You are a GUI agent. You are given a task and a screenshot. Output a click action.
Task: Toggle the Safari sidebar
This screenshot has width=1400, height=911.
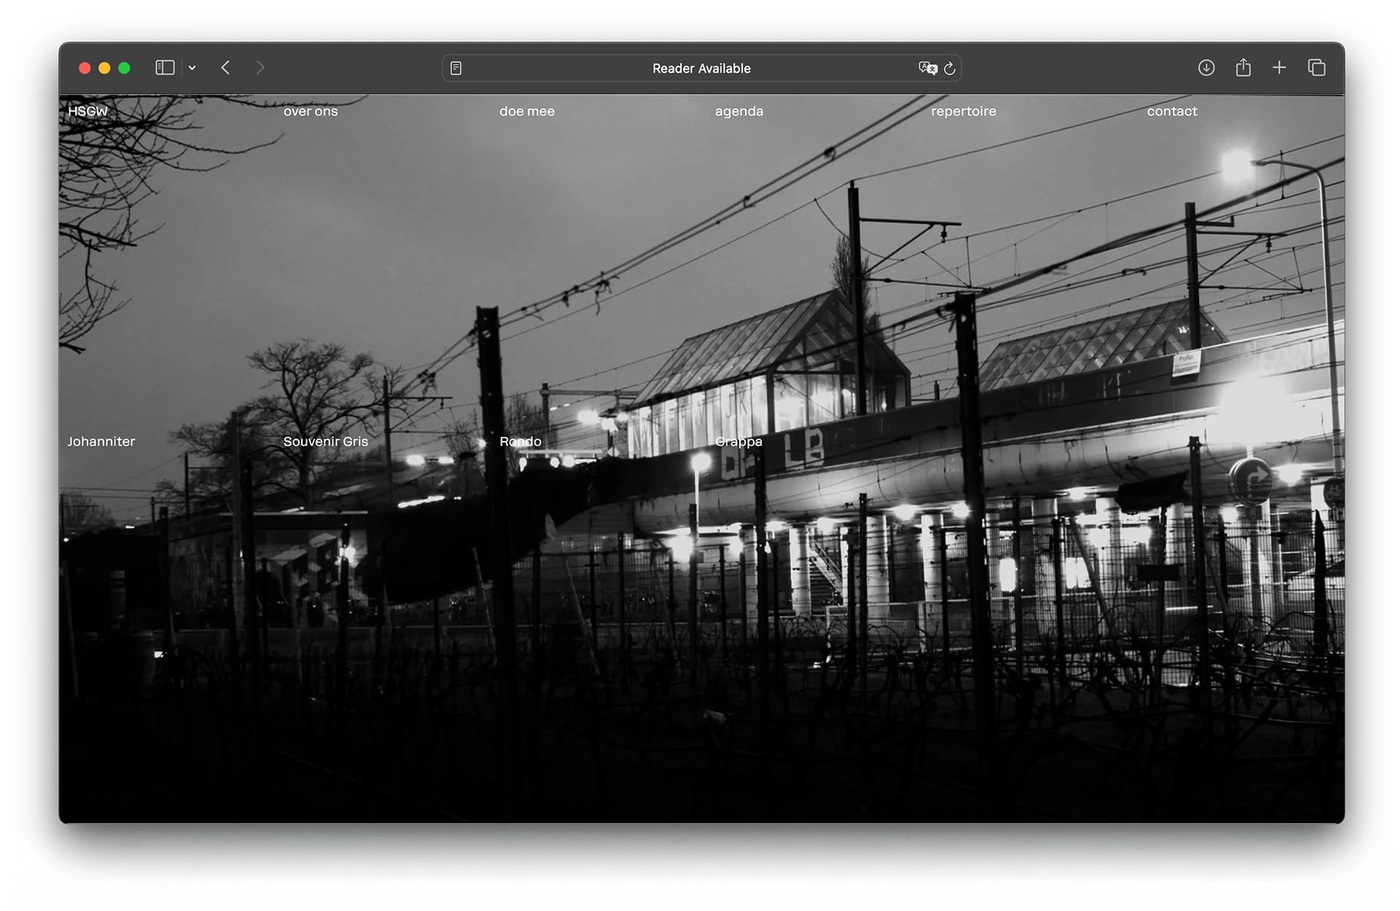(164, 67)
